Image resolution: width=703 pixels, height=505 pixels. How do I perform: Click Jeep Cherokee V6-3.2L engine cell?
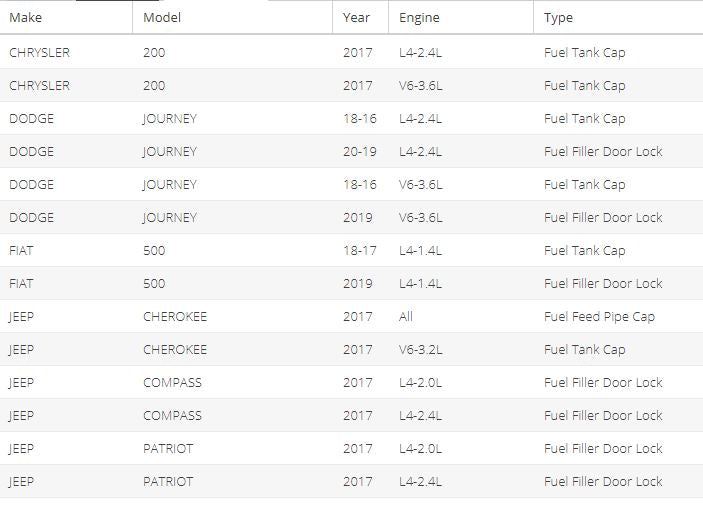coord(421,349)
